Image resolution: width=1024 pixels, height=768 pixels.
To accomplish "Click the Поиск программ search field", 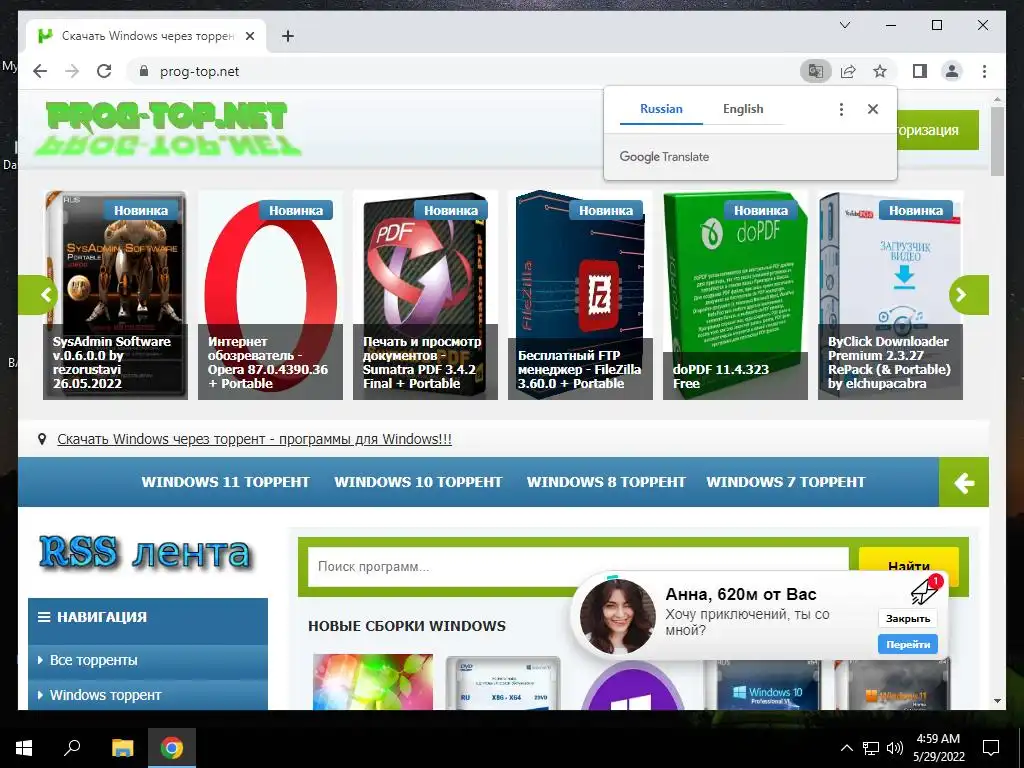I will [578, 567].
